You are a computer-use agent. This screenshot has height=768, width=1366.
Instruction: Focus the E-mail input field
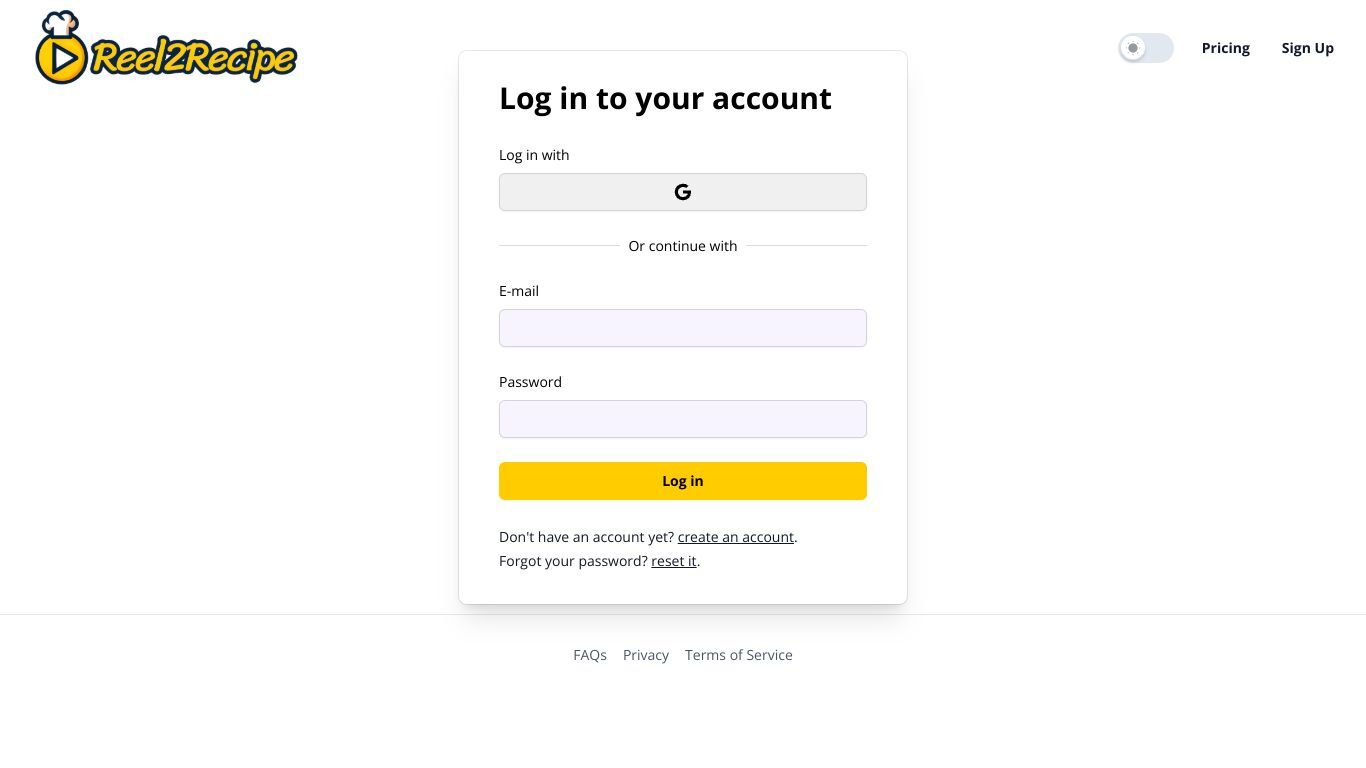[x=683, y=328]
